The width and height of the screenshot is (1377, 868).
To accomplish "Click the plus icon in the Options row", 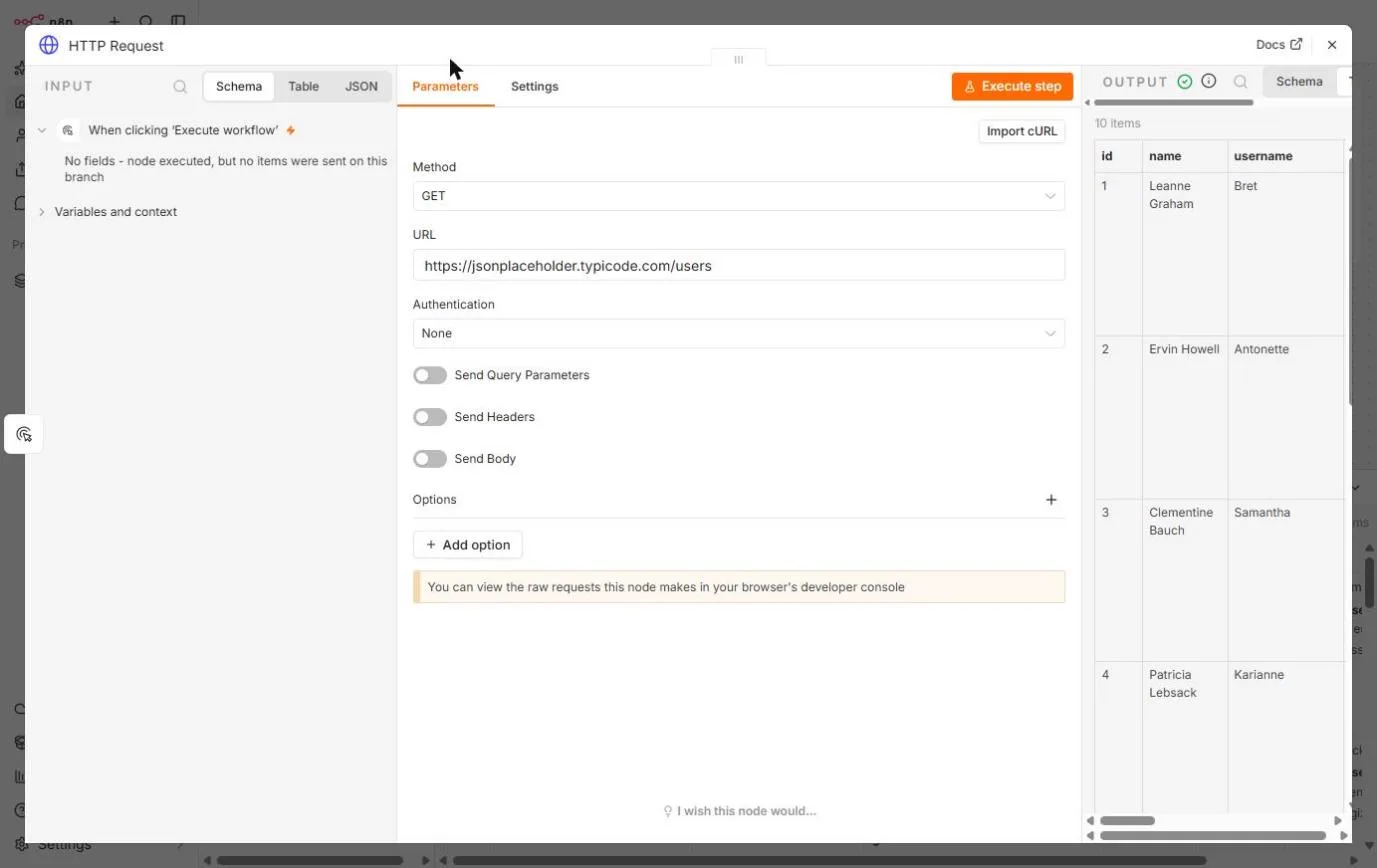I will [1051, 500].
